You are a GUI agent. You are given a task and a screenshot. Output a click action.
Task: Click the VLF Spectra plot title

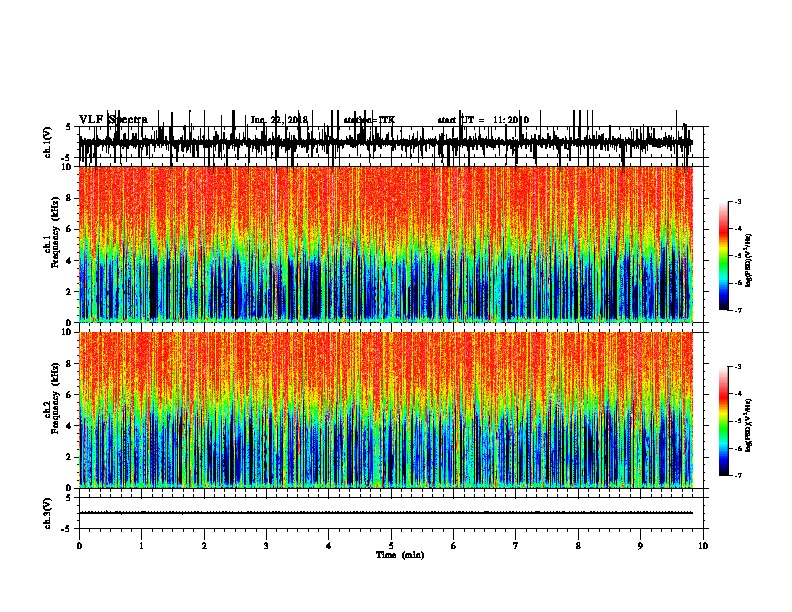[113, 119]
